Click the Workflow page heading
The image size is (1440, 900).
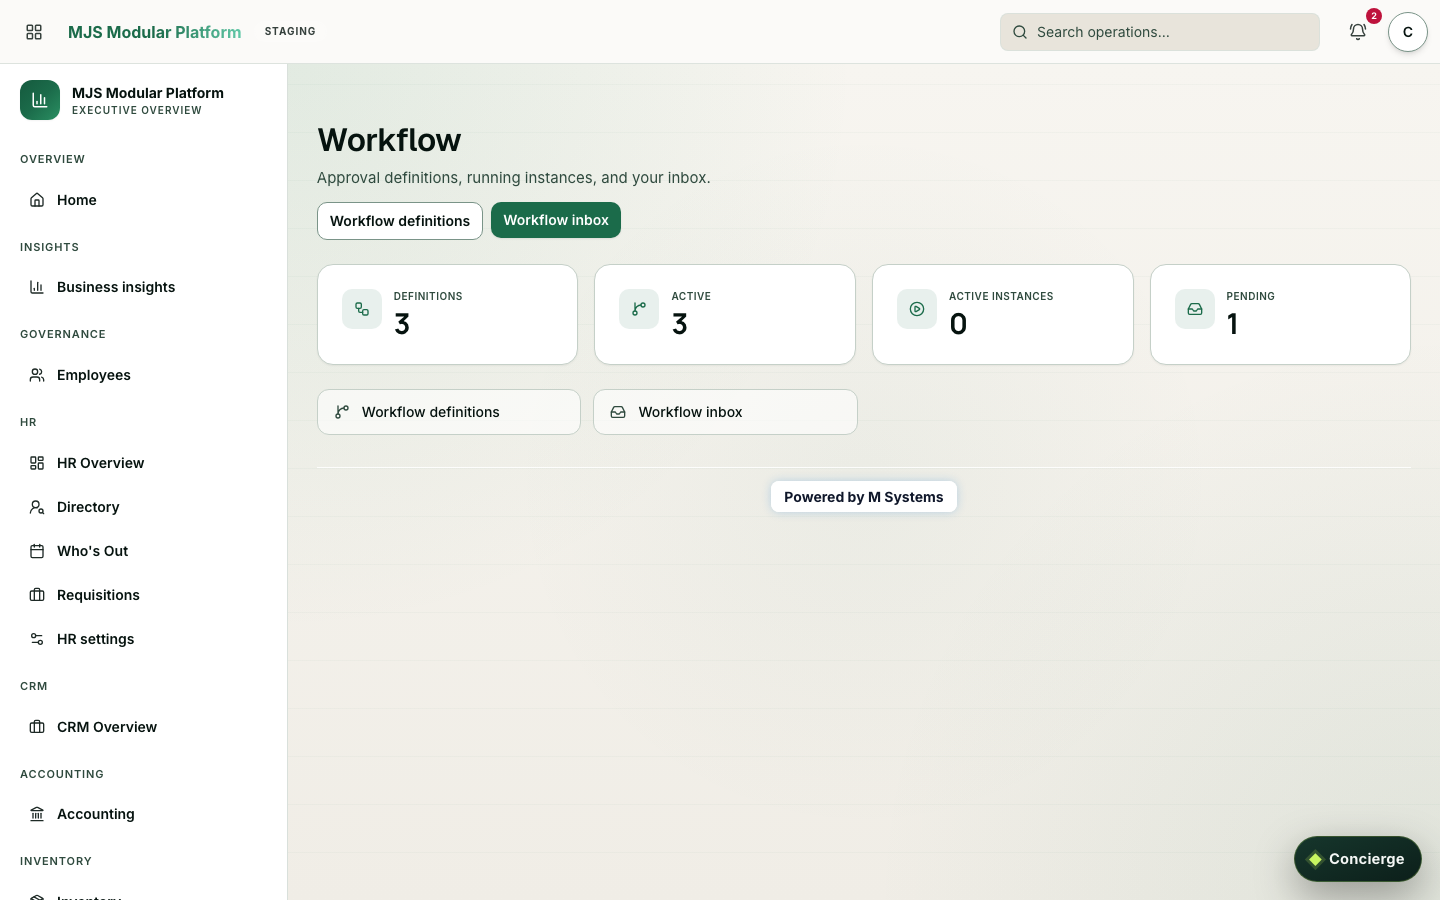[389, 140]
